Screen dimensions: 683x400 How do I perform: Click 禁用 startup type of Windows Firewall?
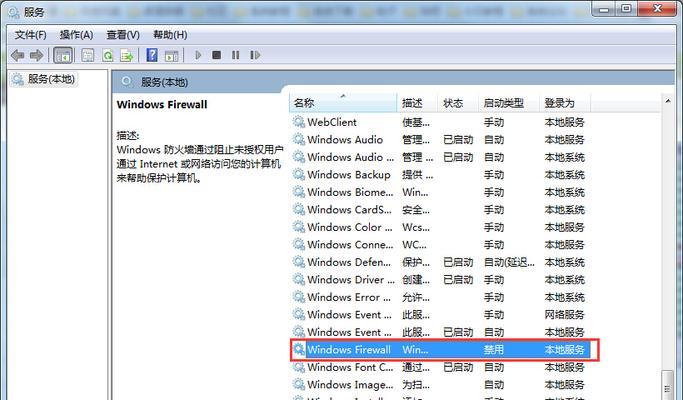pyautogui.click(x=494, y=350)
